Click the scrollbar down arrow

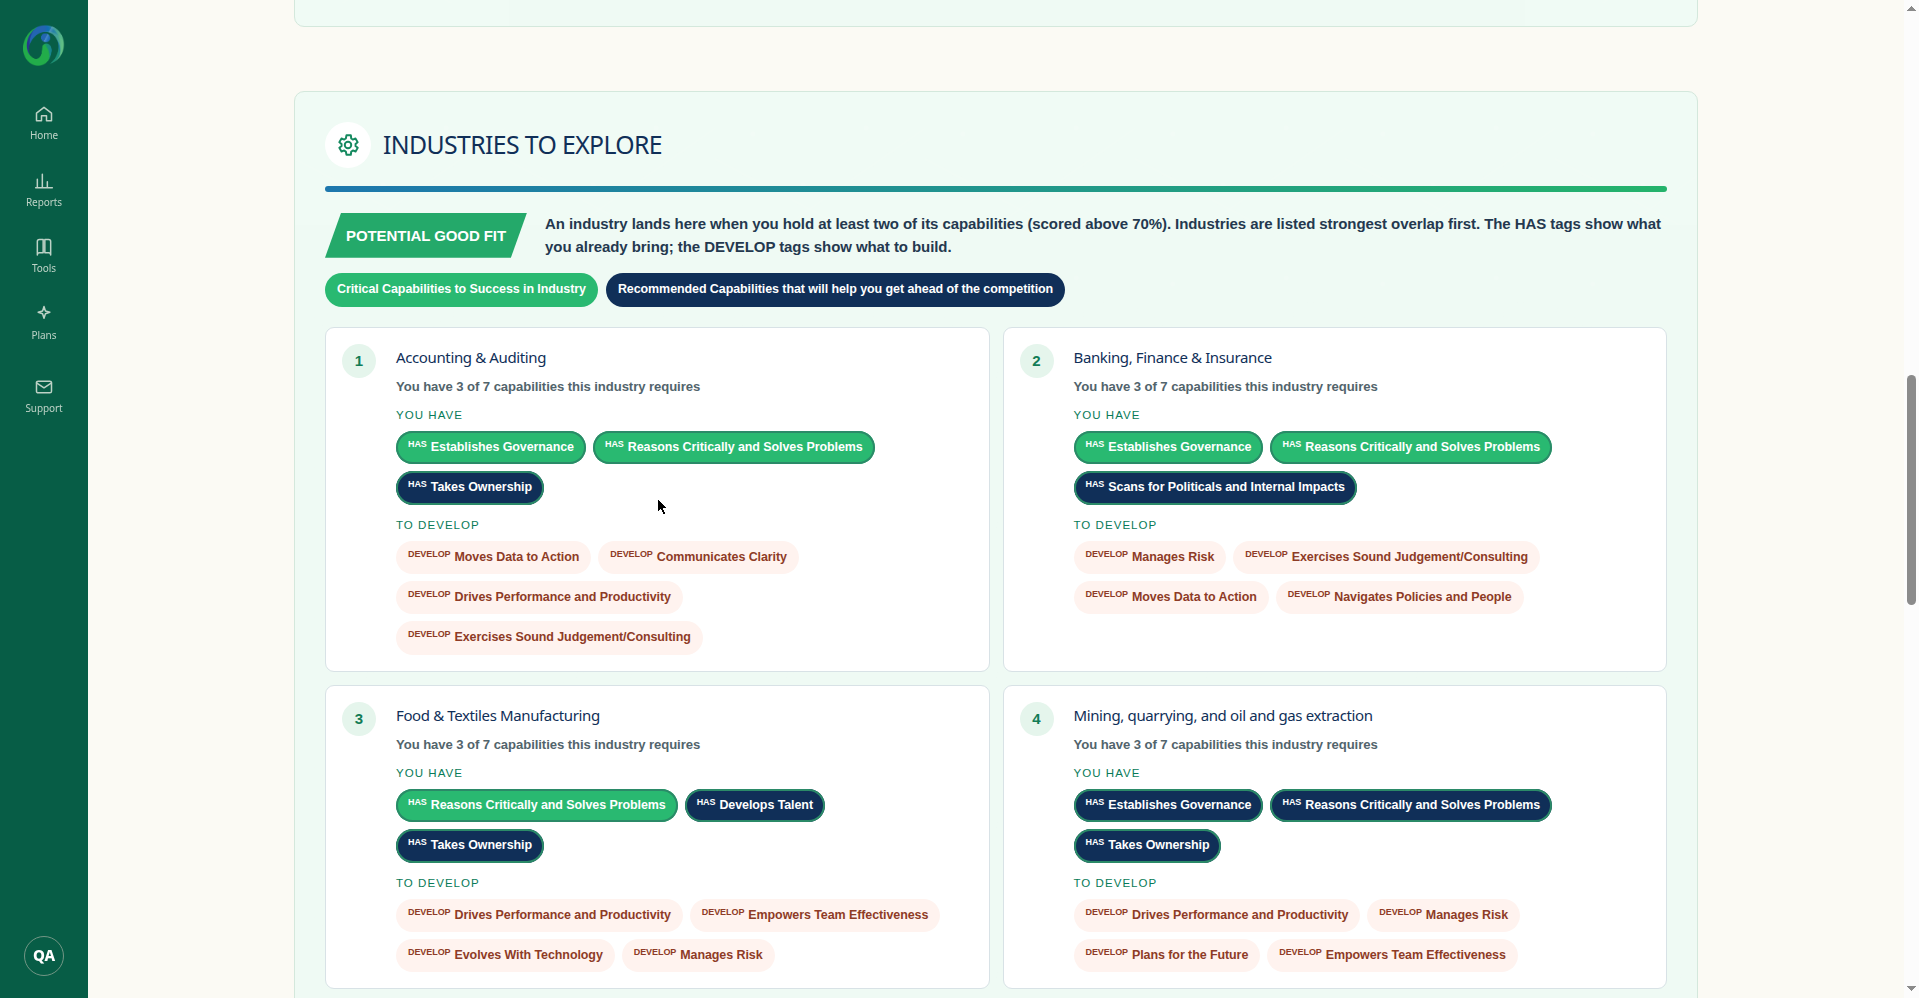pyautogui.click(x=1911, y=989)
